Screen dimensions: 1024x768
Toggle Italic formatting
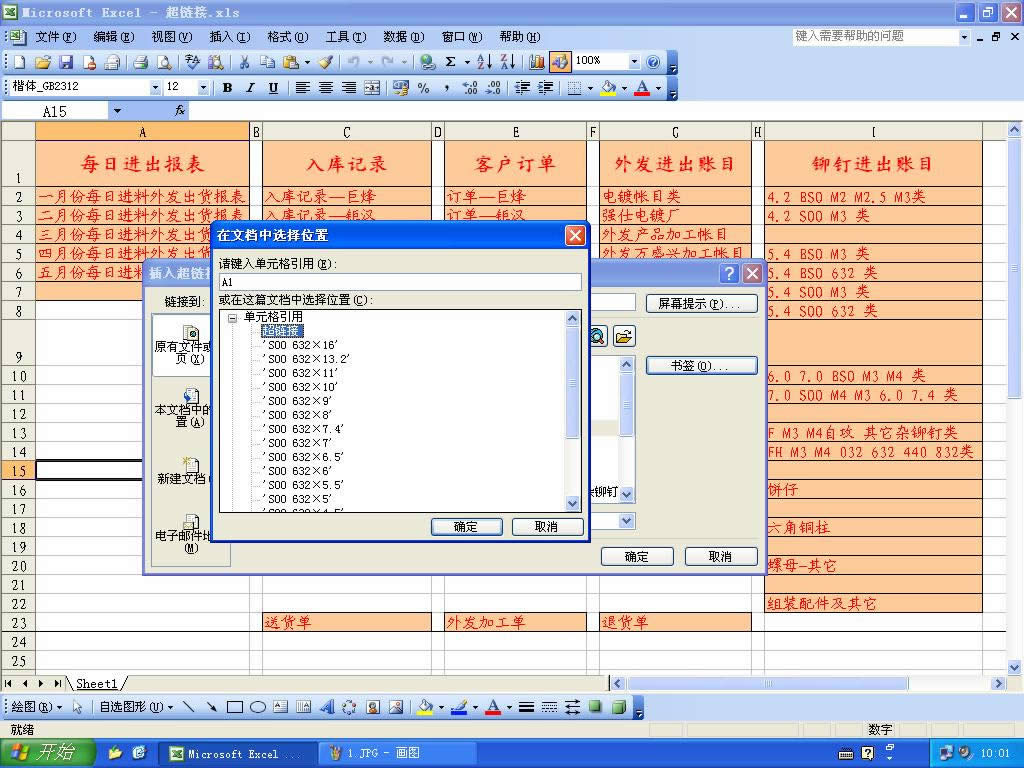(x=250, y=88)
